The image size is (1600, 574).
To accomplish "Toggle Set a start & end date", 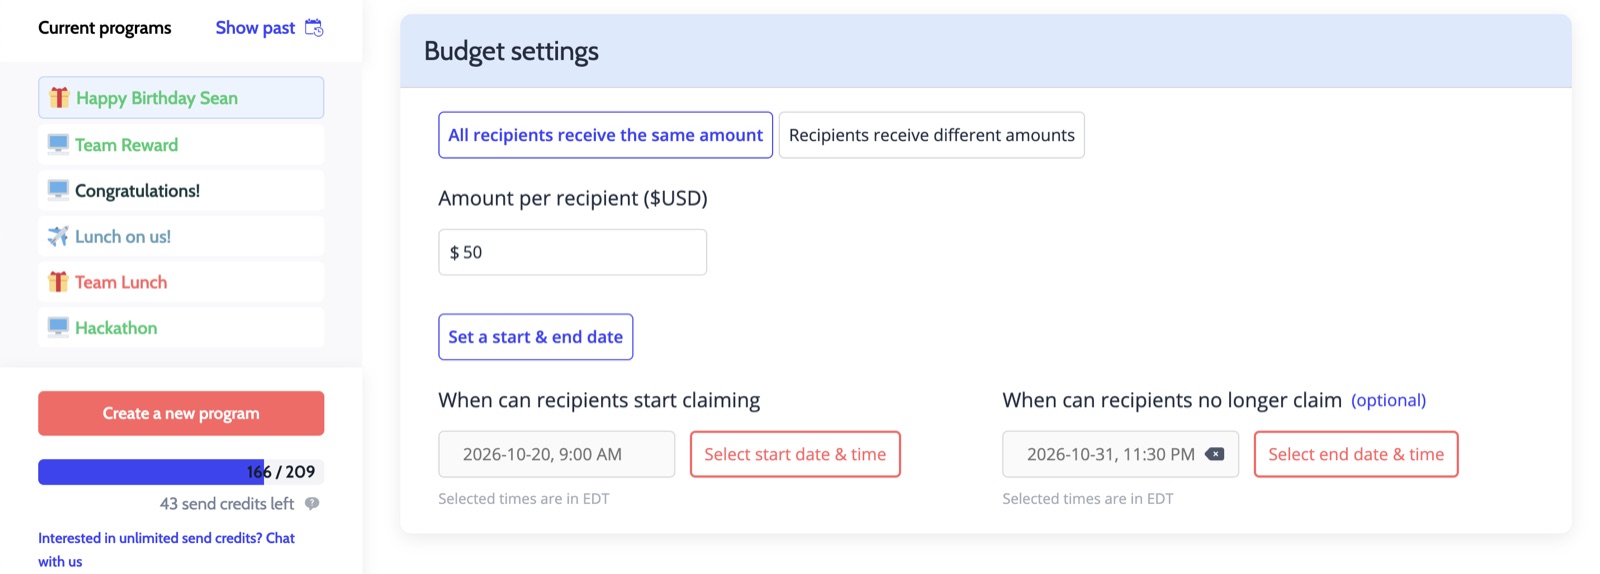I will click(x=535, y=337).
